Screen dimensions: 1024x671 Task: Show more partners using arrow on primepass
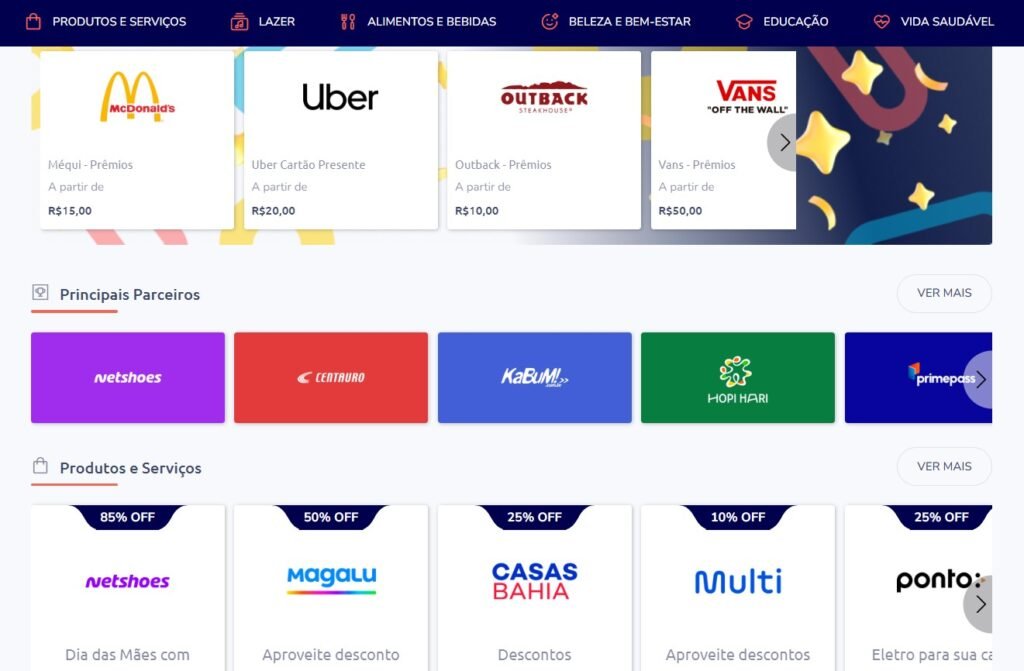[x=978, y=380]
